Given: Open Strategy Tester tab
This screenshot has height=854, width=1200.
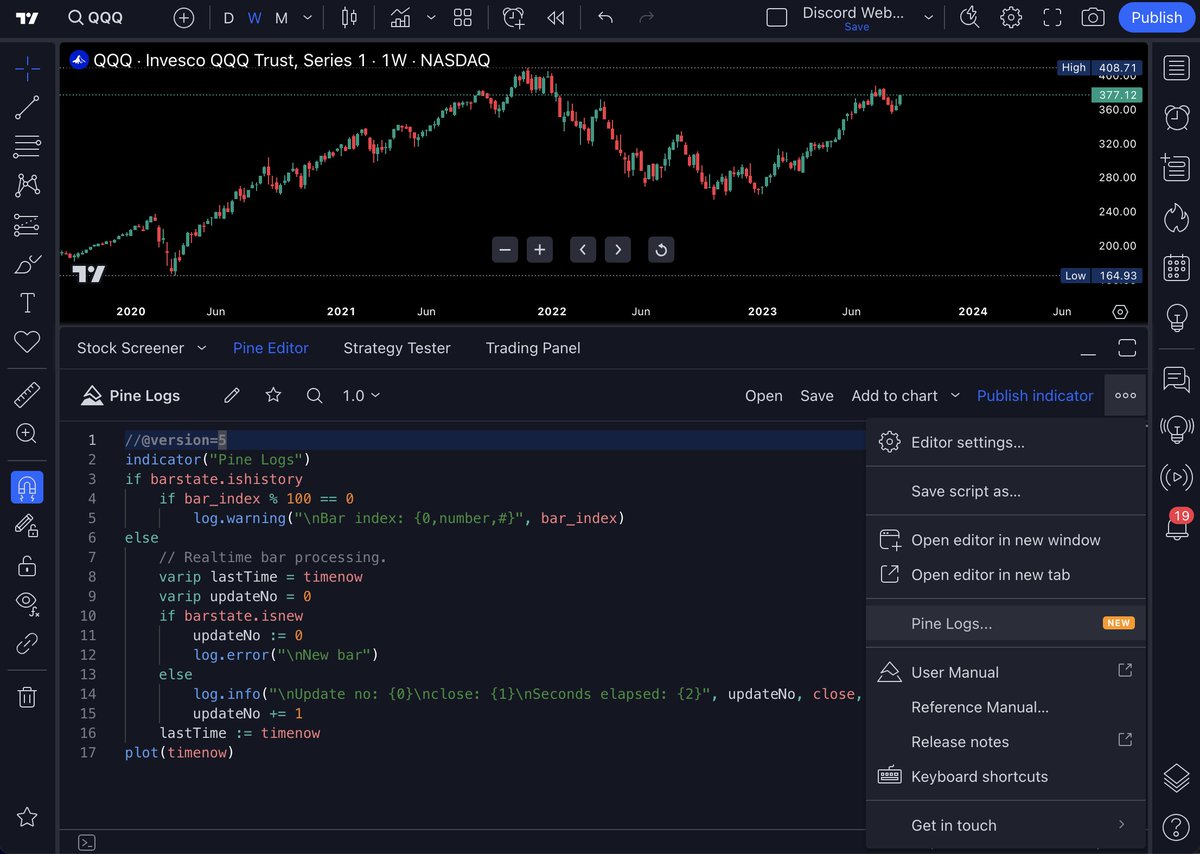Looking at the screenshot, I should 397,348.
